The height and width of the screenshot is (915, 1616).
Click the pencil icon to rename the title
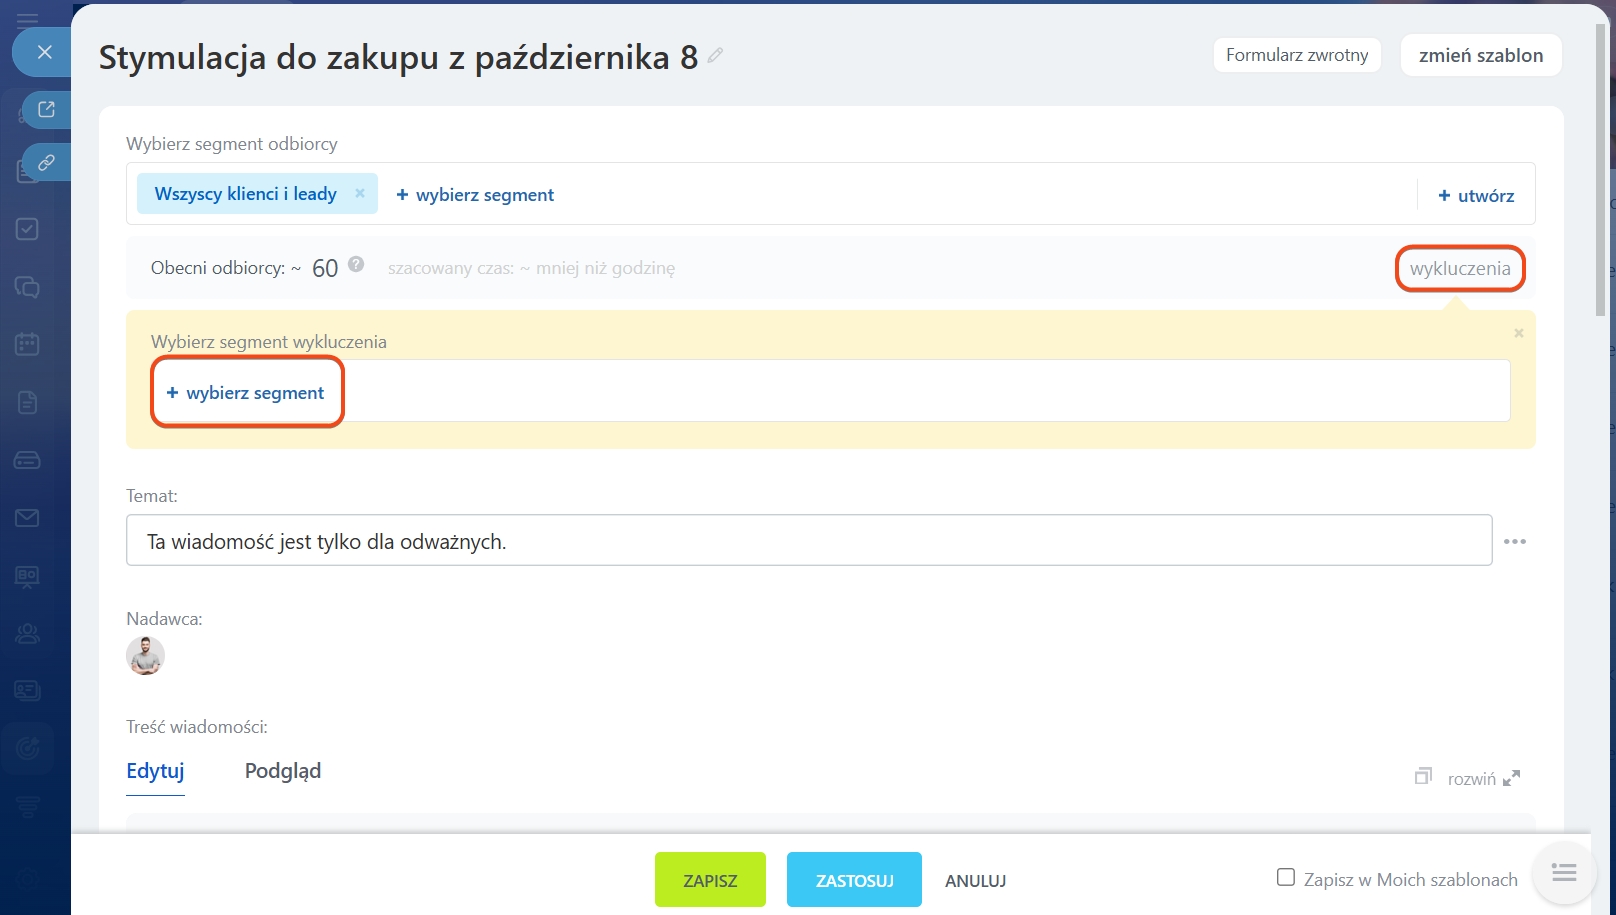715,56
